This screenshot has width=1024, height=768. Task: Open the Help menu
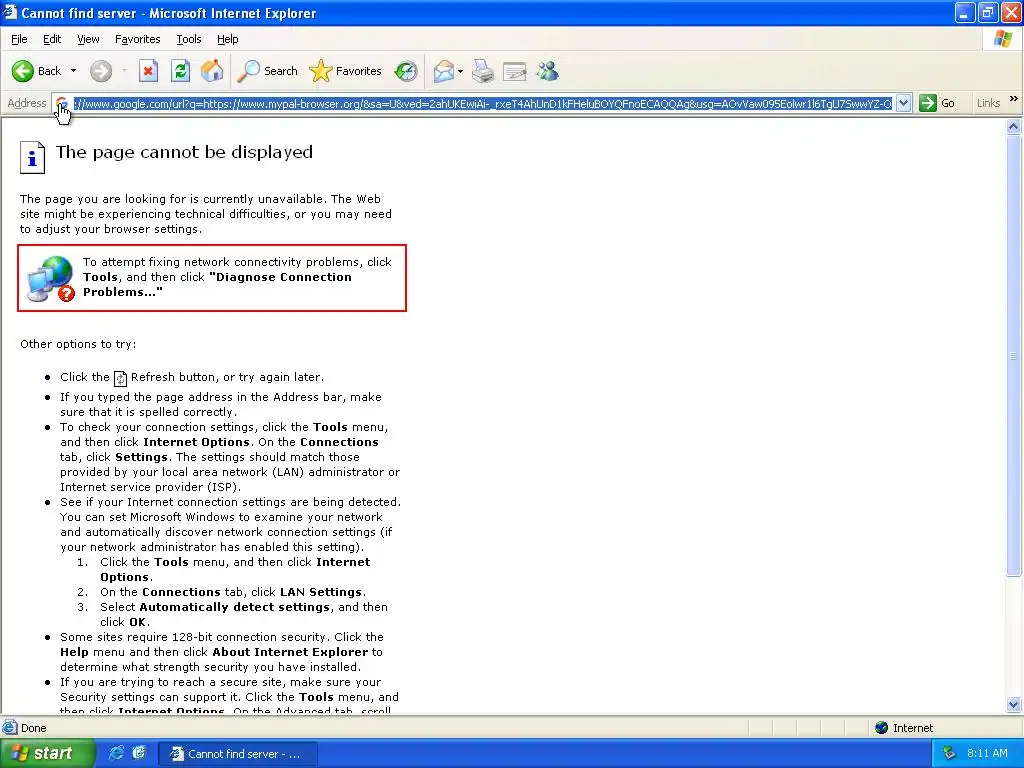(x=227, y=39)
